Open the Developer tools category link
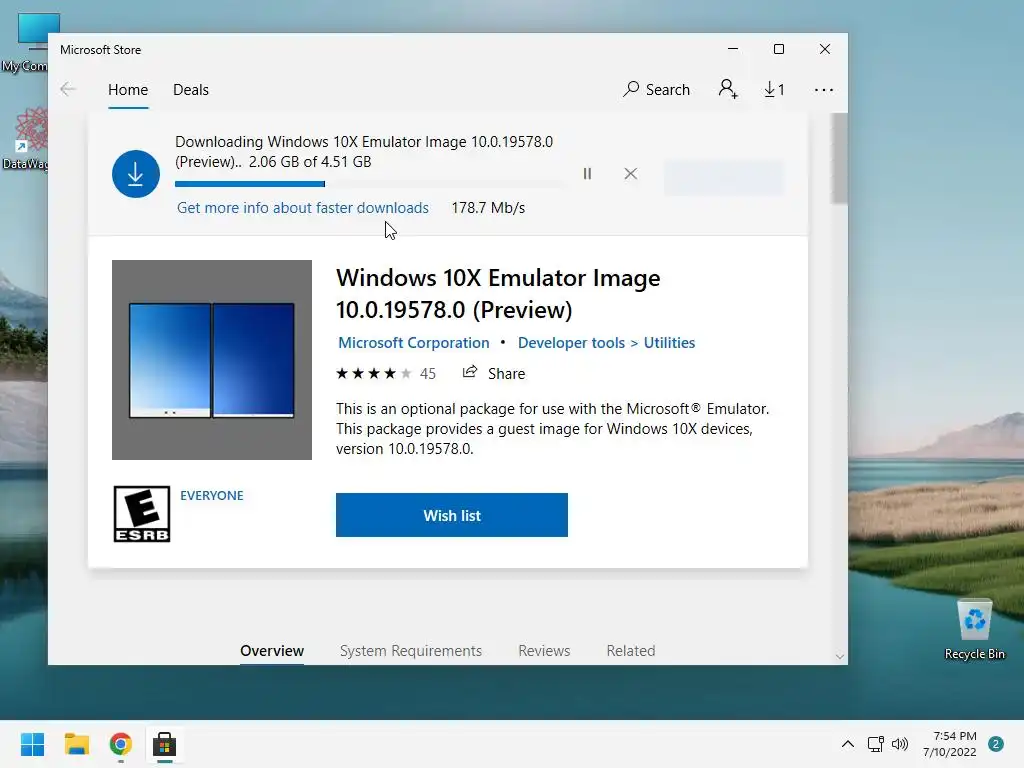Viewport: 1024px width, 768px height. point(571,343)
